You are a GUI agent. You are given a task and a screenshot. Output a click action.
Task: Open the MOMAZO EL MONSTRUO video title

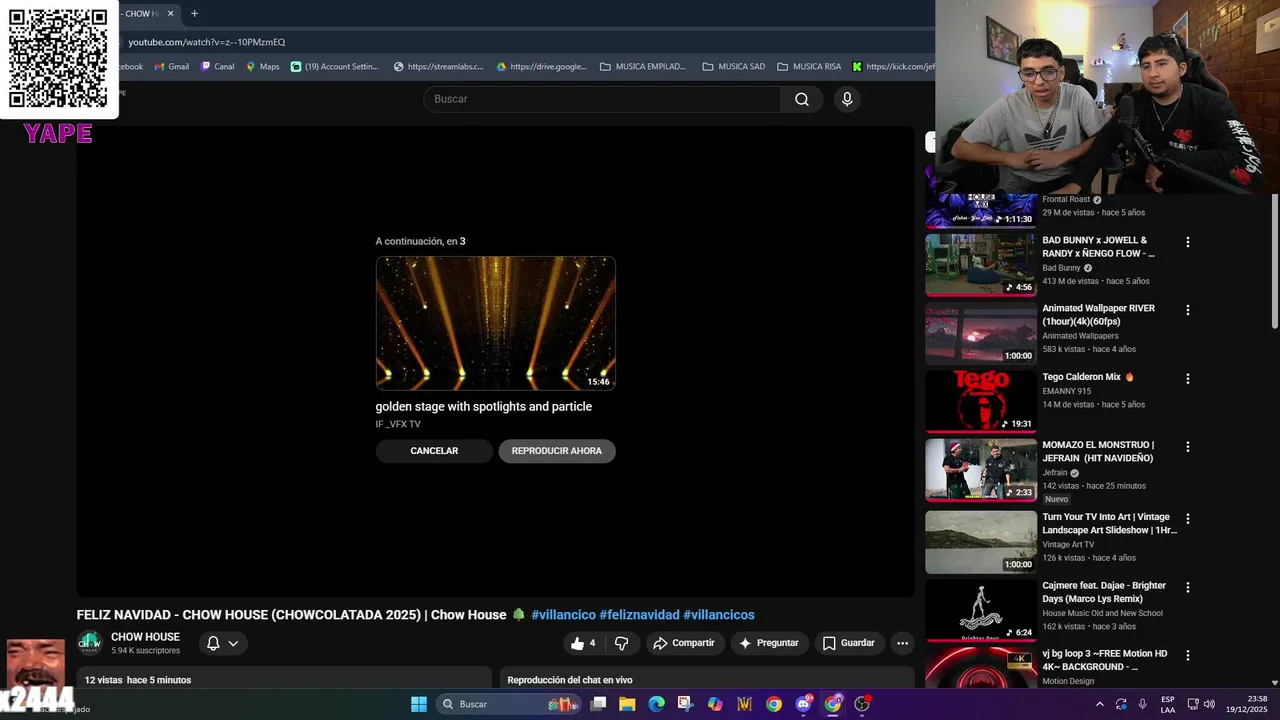pyautogui.click(x=1098, y=451)
